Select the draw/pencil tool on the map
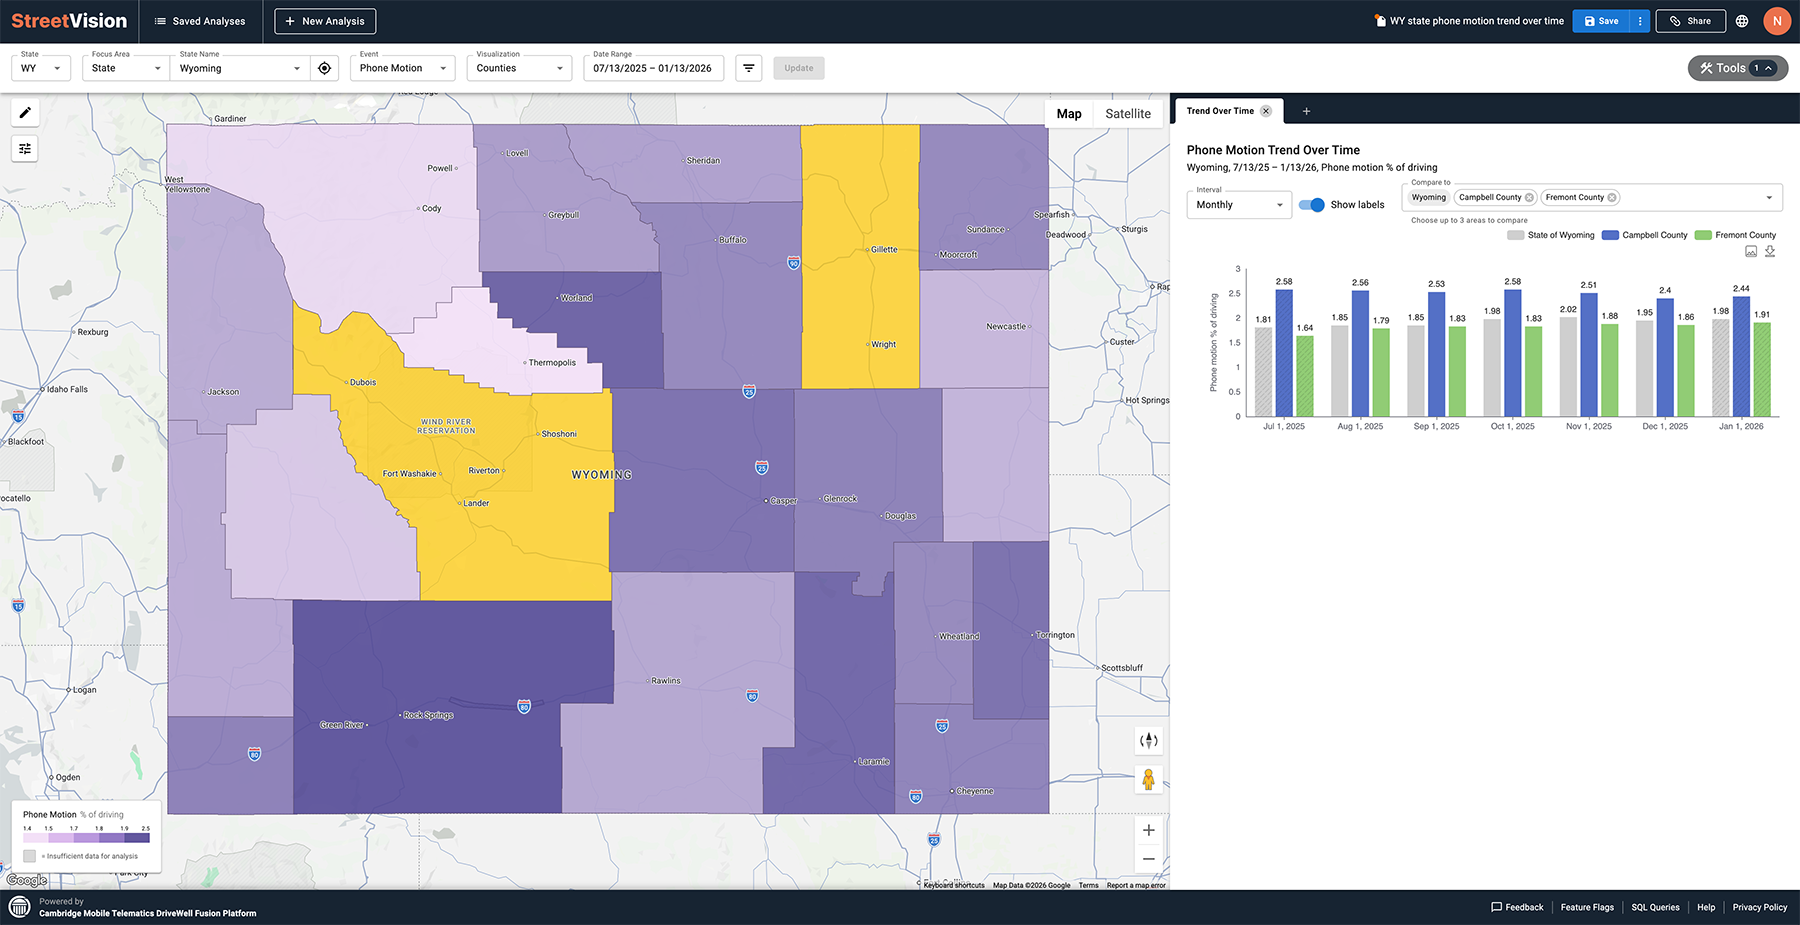The height and width of the screenshot is (925, 1800). tap(24, 113)
